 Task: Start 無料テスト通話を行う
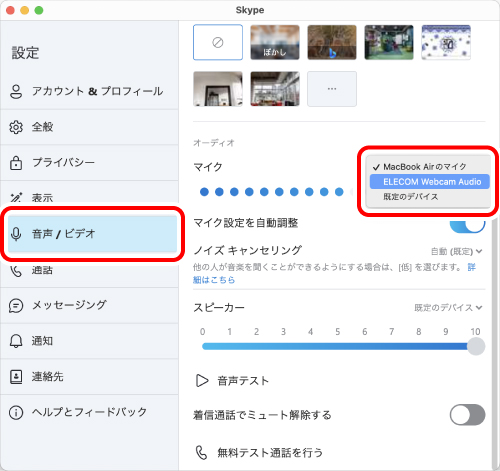[259, 453]
